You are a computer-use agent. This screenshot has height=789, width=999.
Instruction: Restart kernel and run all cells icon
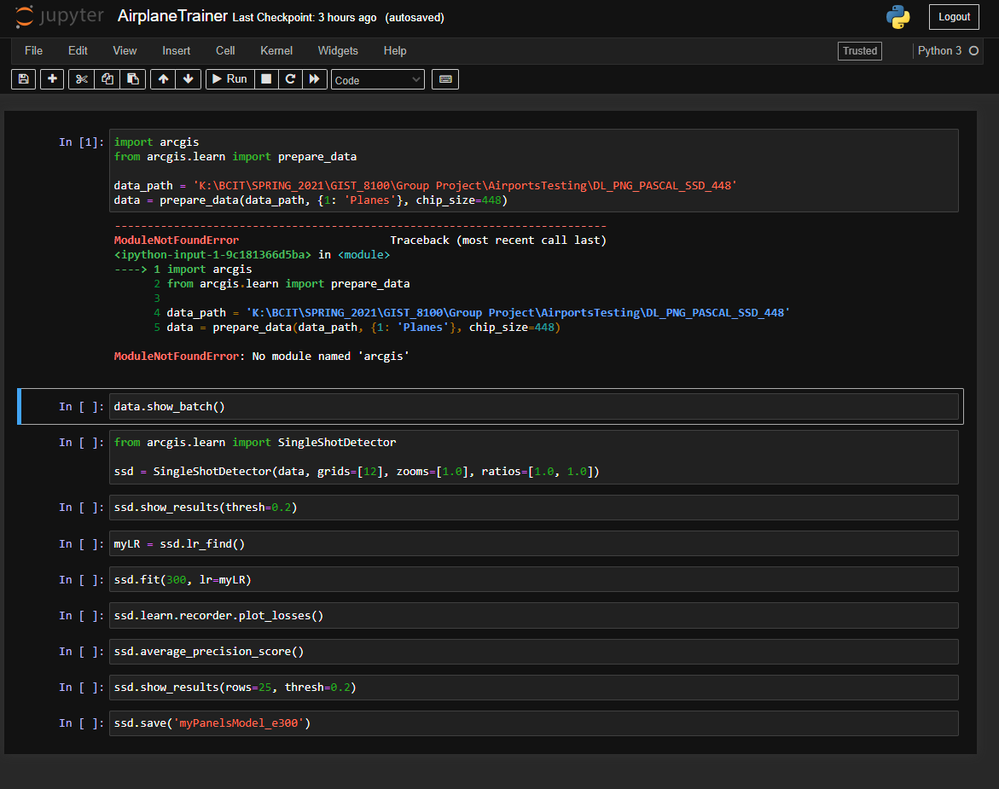pos(315,79)
